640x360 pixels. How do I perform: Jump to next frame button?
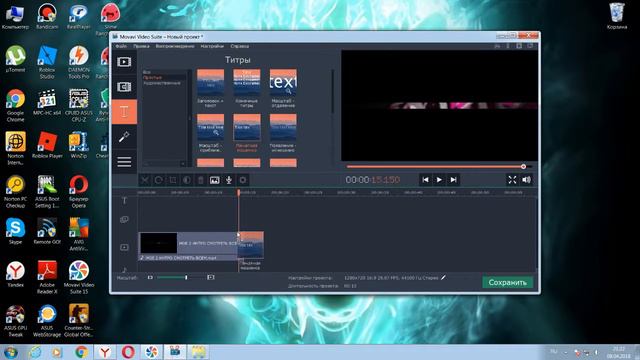point(453,180)
